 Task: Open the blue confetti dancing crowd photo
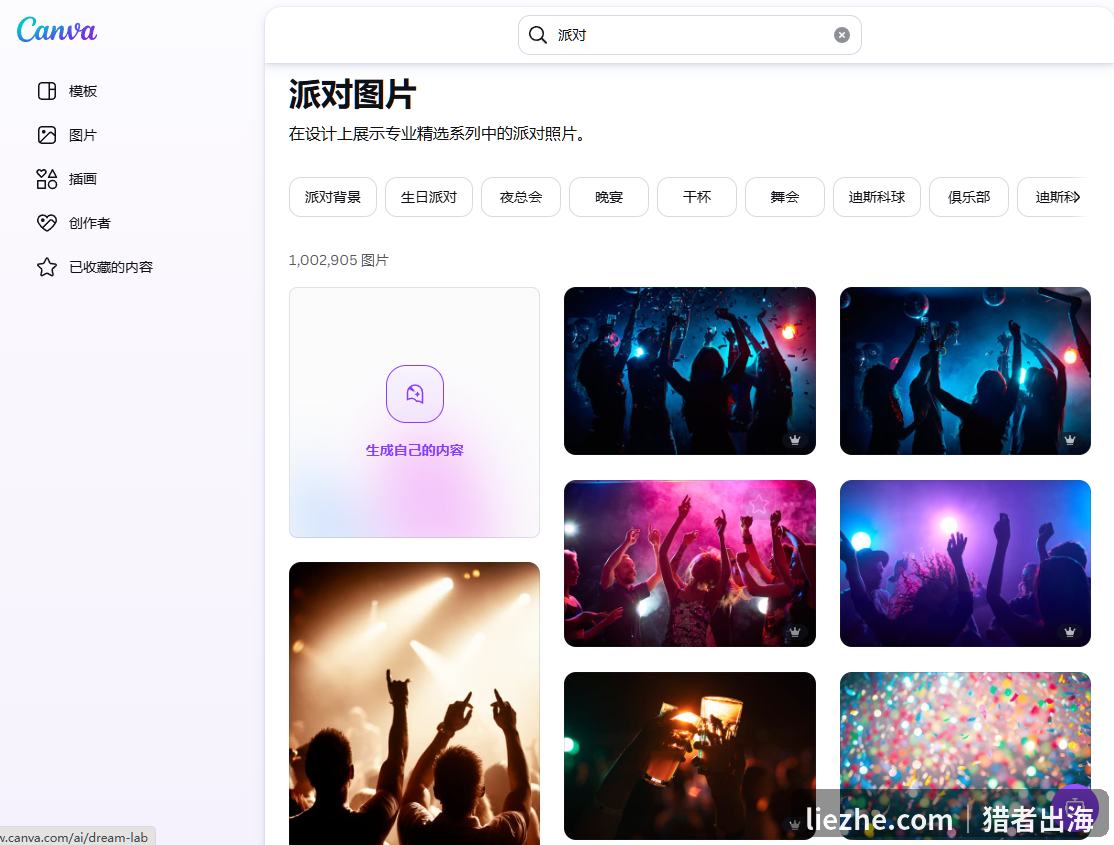point(690,371)
